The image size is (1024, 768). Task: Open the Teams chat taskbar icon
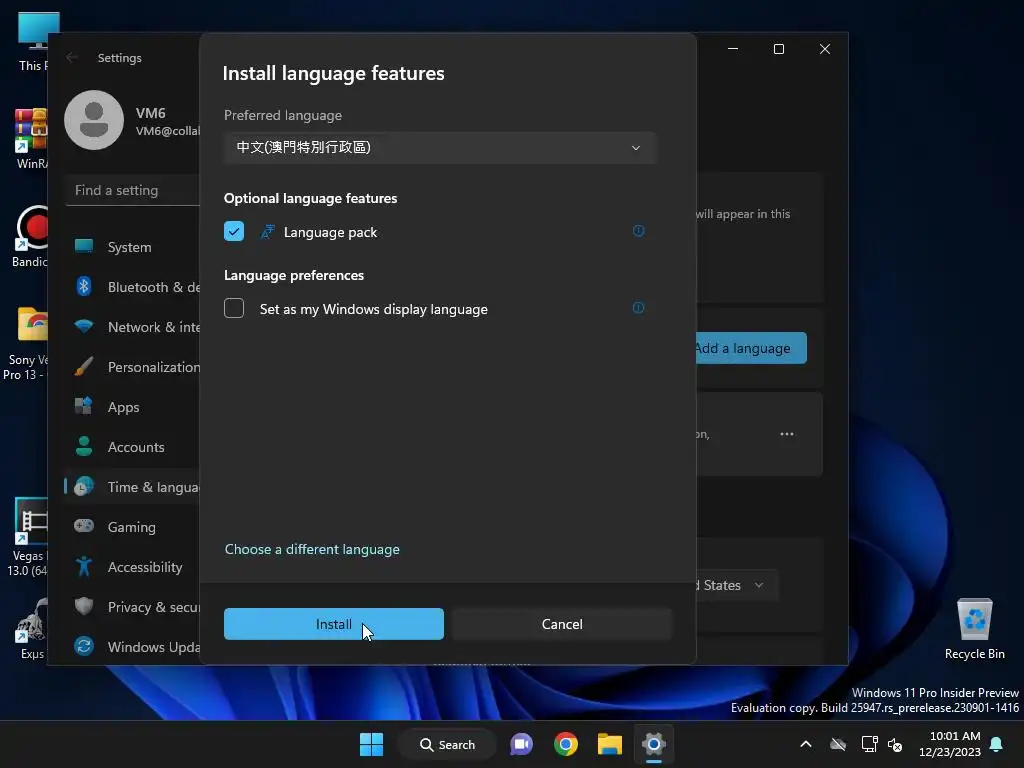[521, 744]
